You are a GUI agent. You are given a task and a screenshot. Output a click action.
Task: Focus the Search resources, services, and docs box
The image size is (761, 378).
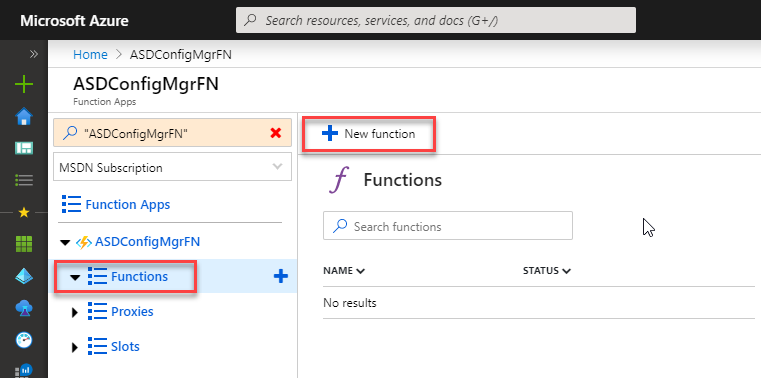(436, 20)
